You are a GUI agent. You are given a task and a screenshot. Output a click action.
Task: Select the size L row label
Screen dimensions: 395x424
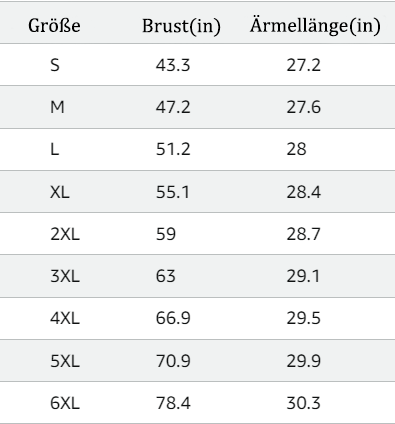click(55, 149)
